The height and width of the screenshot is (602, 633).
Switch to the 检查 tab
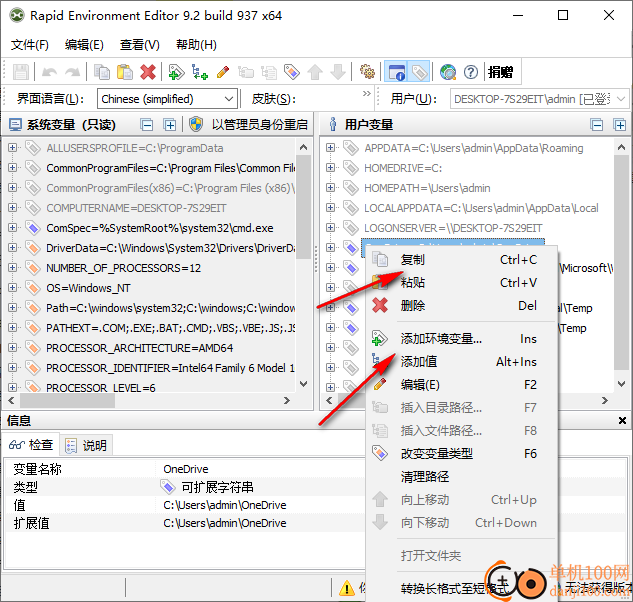pos(31,445)
